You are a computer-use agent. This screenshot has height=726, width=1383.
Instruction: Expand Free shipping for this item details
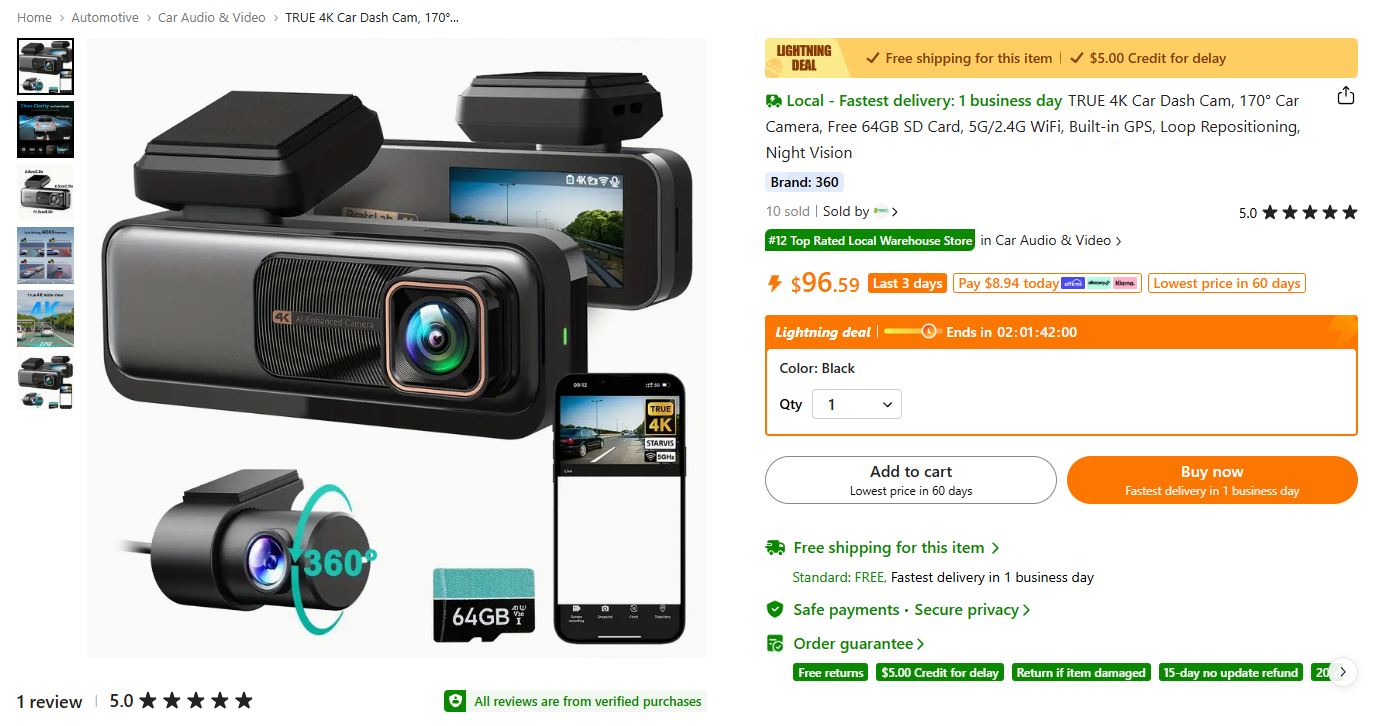[x=896, y=548]
